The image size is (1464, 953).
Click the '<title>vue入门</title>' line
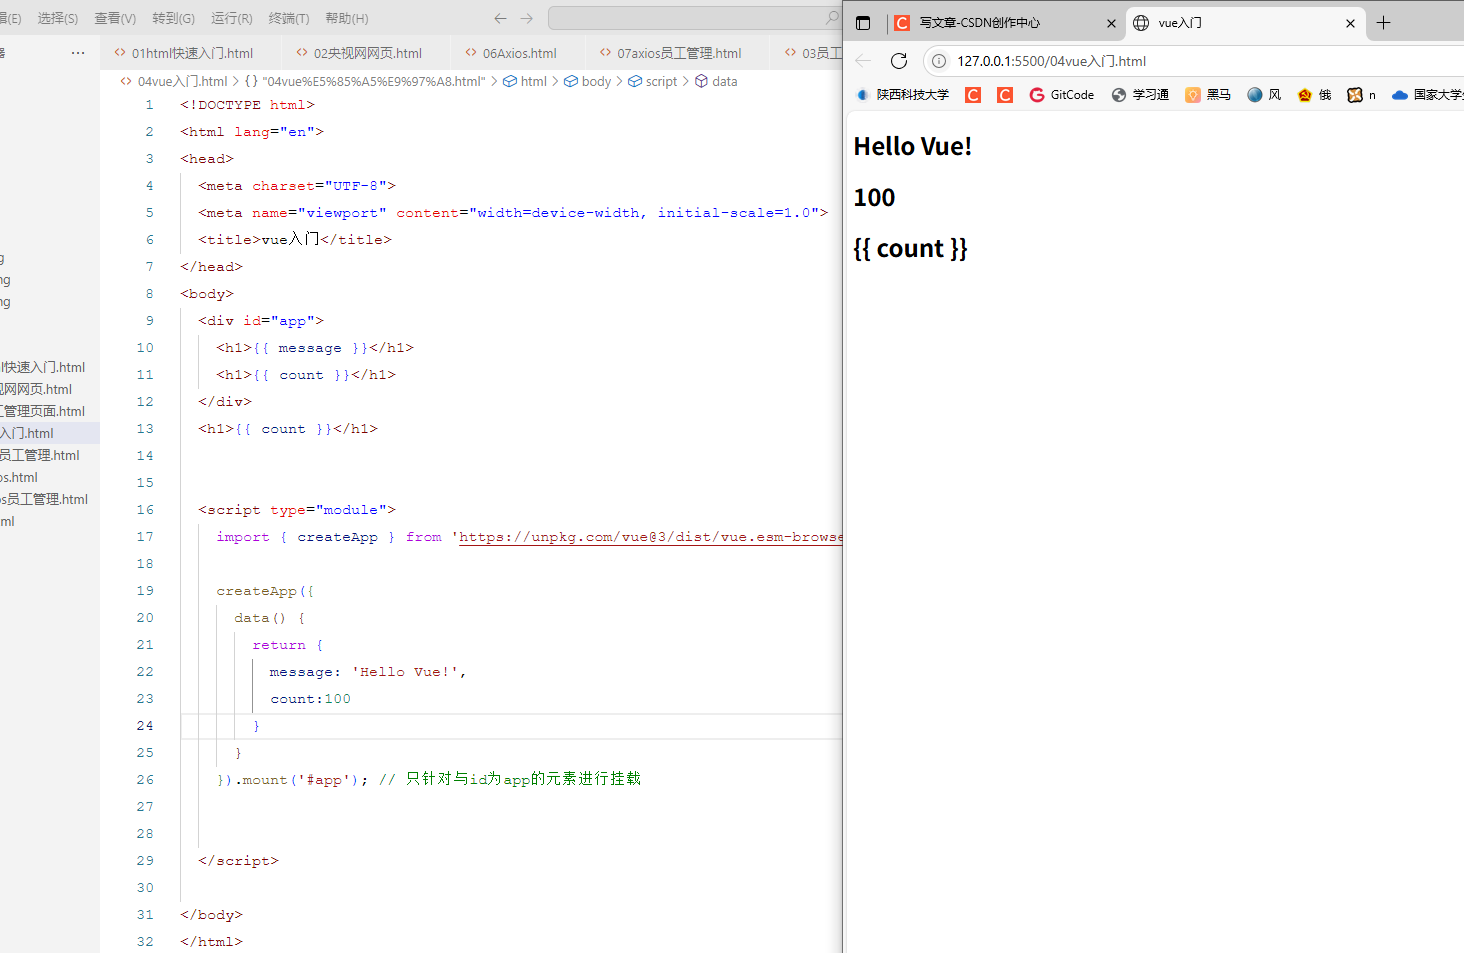pyautogui.click(x=295, y=240)
